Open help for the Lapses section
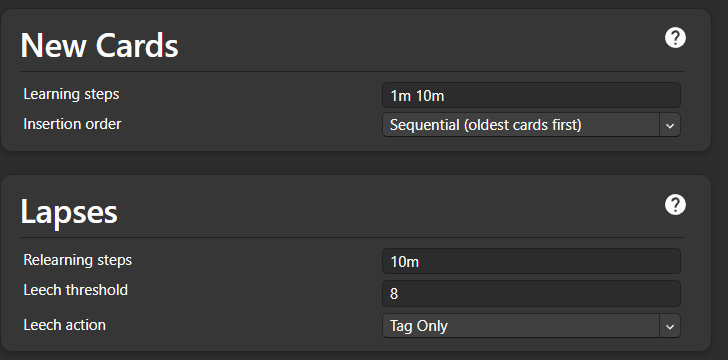728x360 pixels. click(675, 204)
